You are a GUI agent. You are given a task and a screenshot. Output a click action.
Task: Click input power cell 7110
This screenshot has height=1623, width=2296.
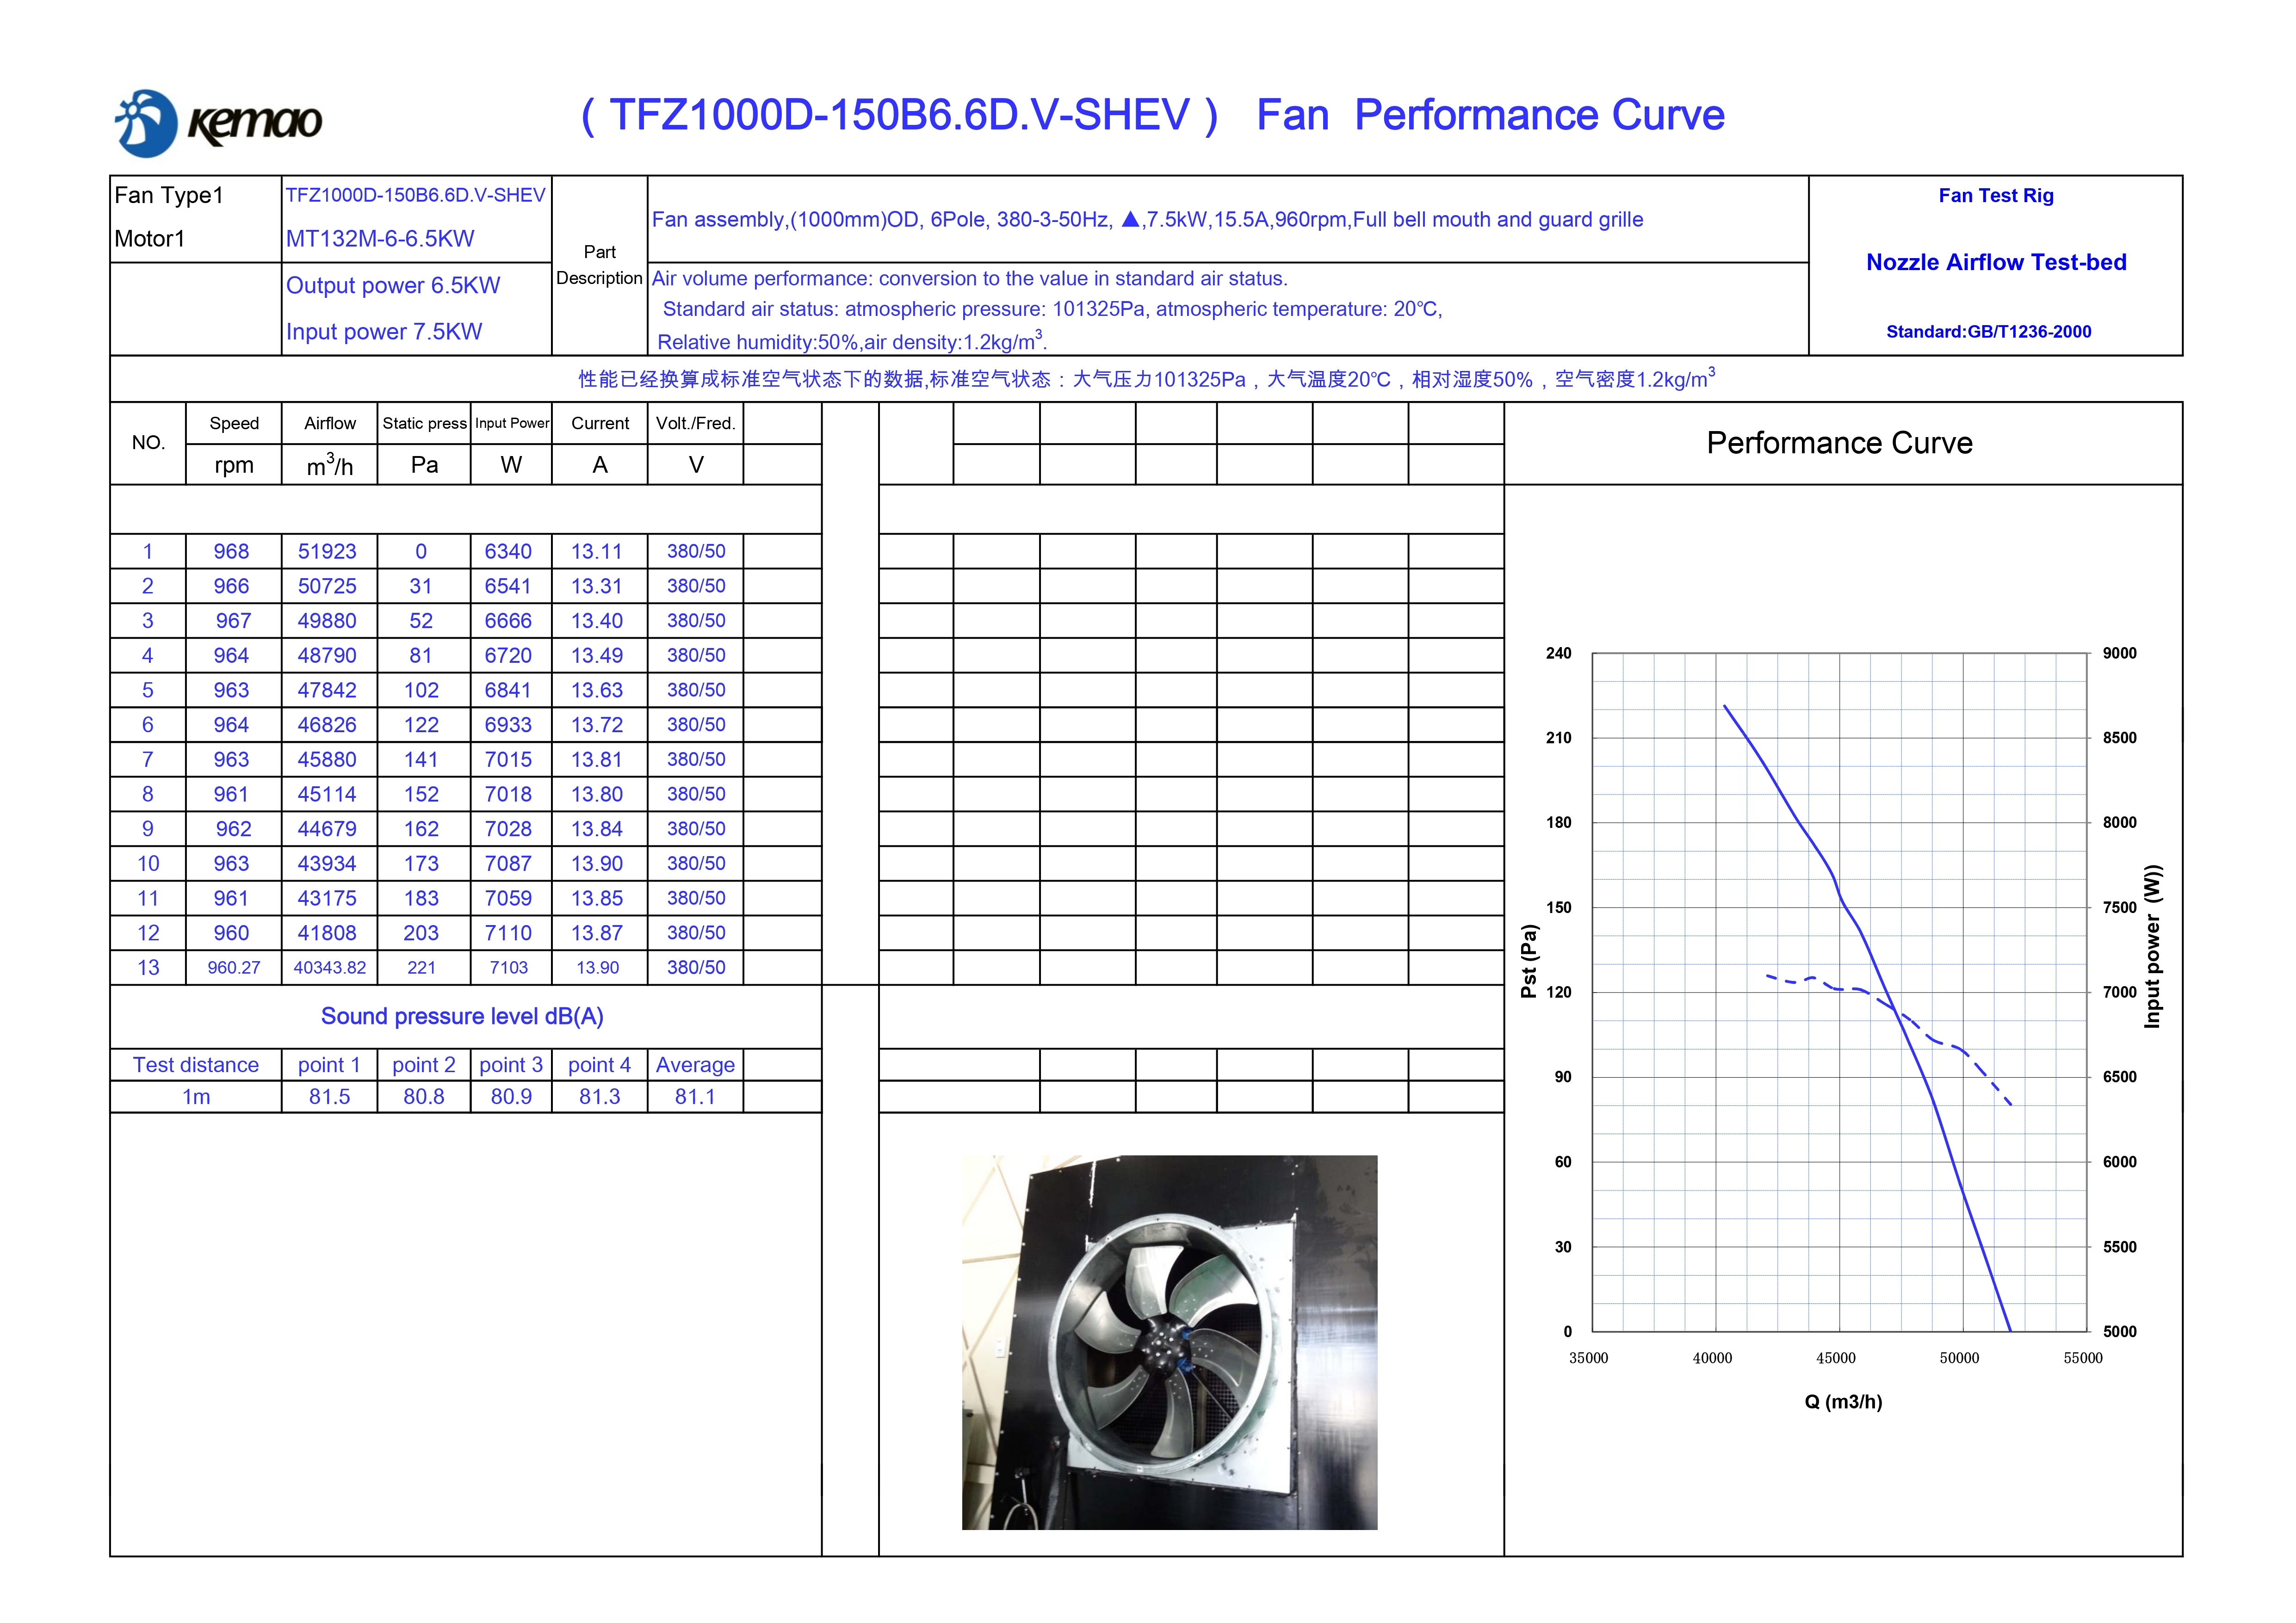508,933
